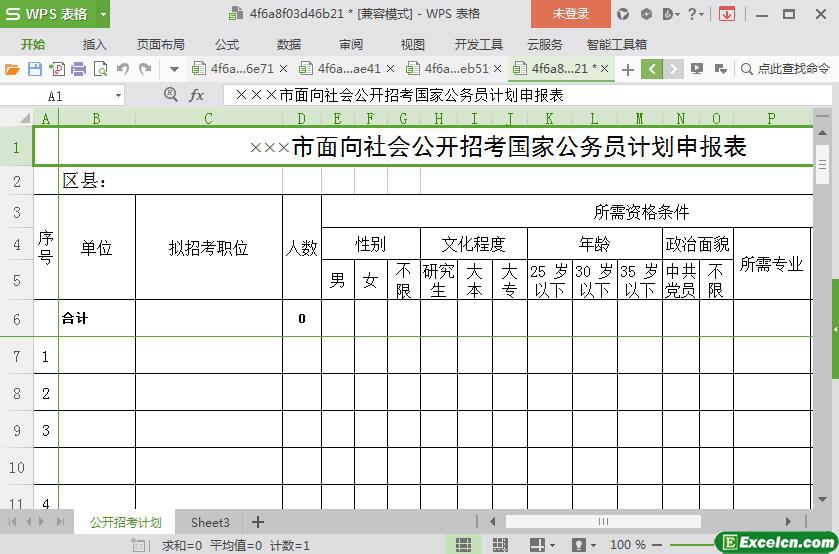The width and height of the screenshot is (839, 554).
Task: Click the Print Preview icon
Action: click(x=100, y=69)
